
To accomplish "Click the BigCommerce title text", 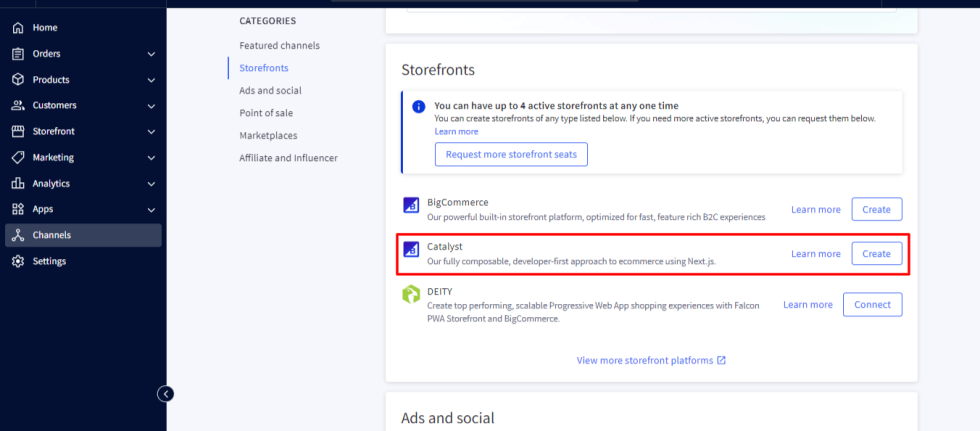I will coord(458,202).
